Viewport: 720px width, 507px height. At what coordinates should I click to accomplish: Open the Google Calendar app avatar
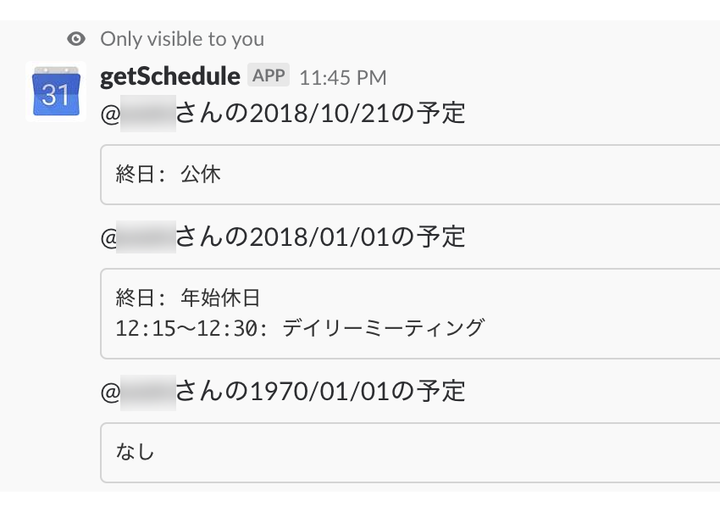click(x=56, y=91)
